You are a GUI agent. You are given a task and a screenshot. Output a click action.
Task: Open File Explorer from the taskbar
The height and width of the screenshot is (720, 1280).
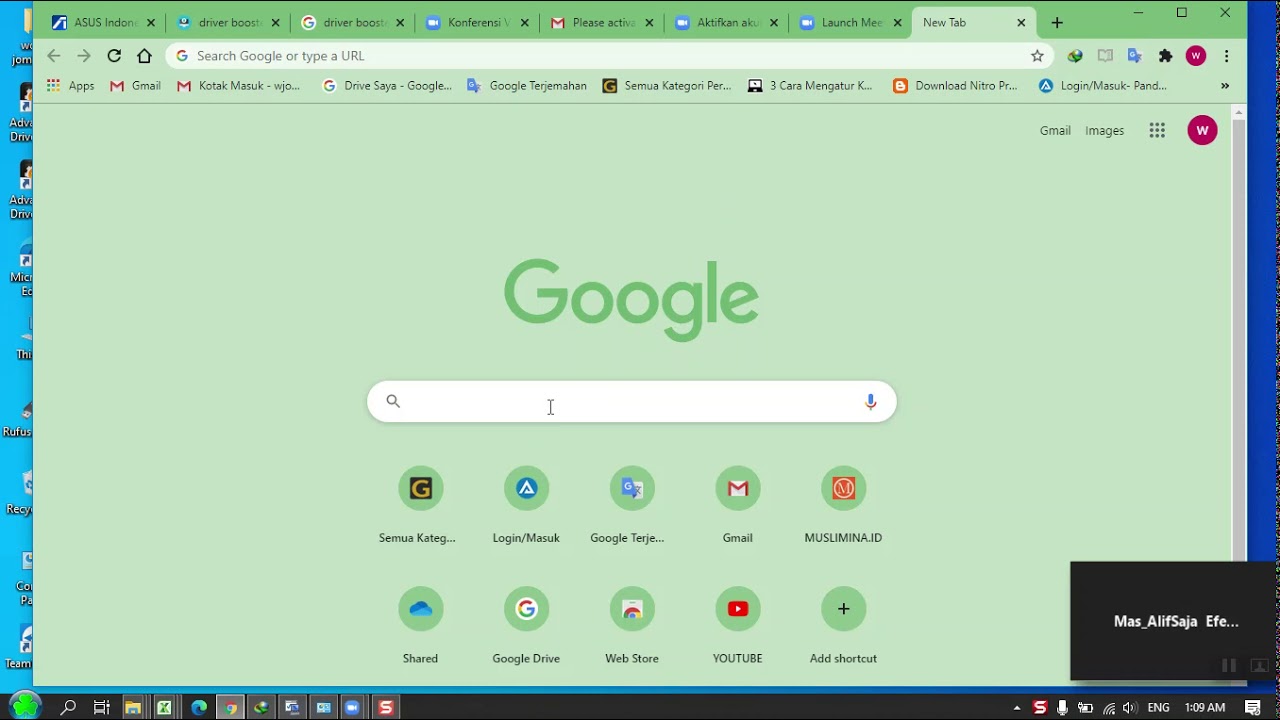132,708
